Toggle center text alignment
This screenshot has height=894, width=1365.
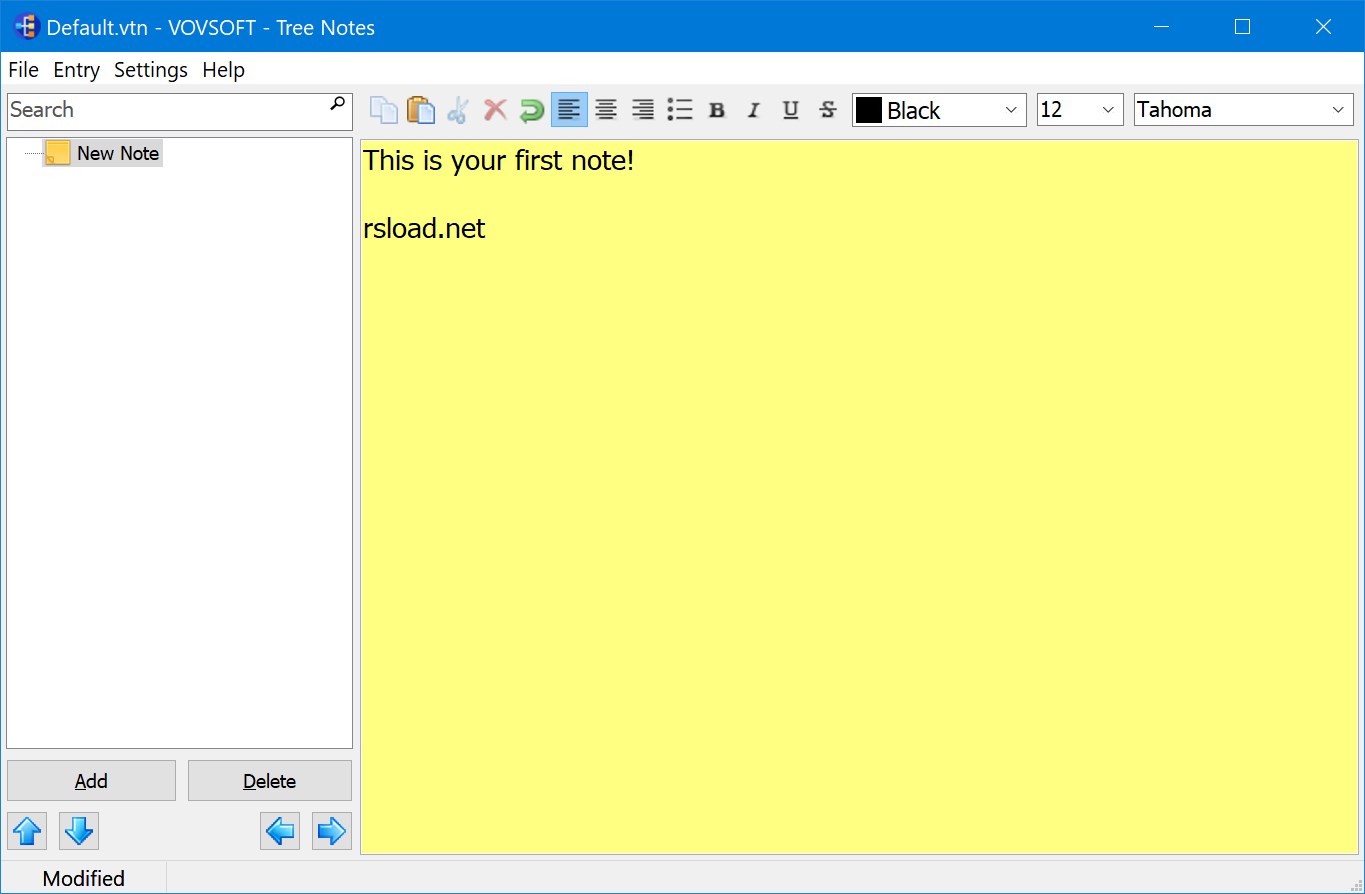pos(606,110)
